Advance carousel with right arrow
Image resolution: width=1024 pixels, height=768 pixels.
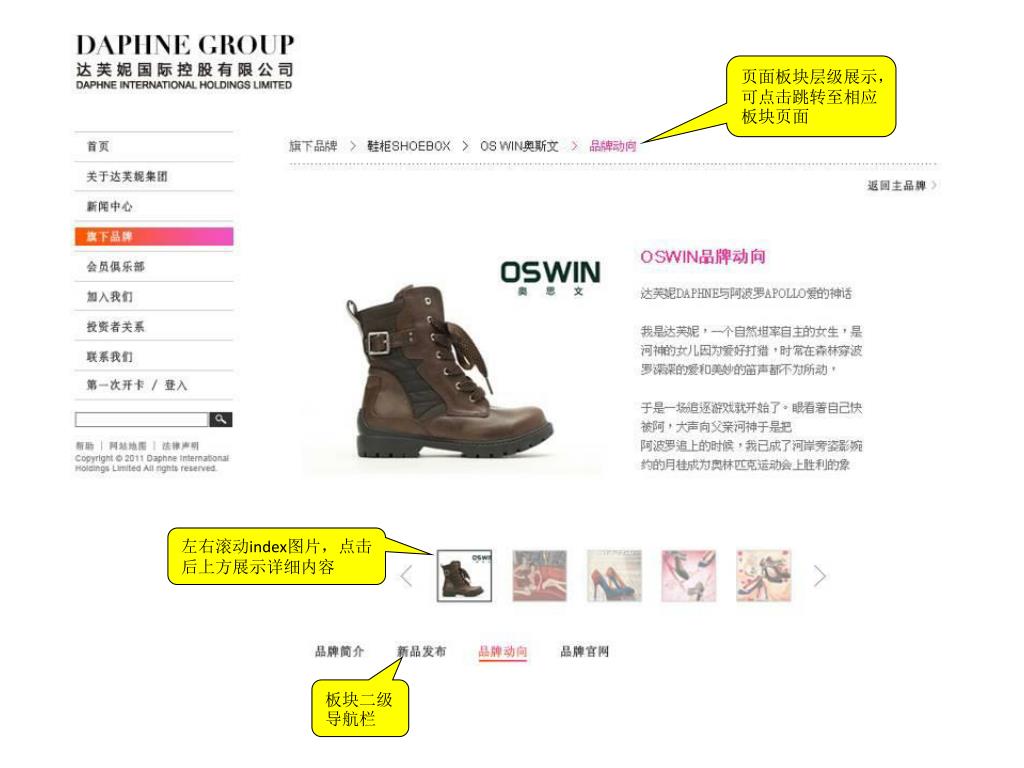pyautogui.click(x=820, y=576)
